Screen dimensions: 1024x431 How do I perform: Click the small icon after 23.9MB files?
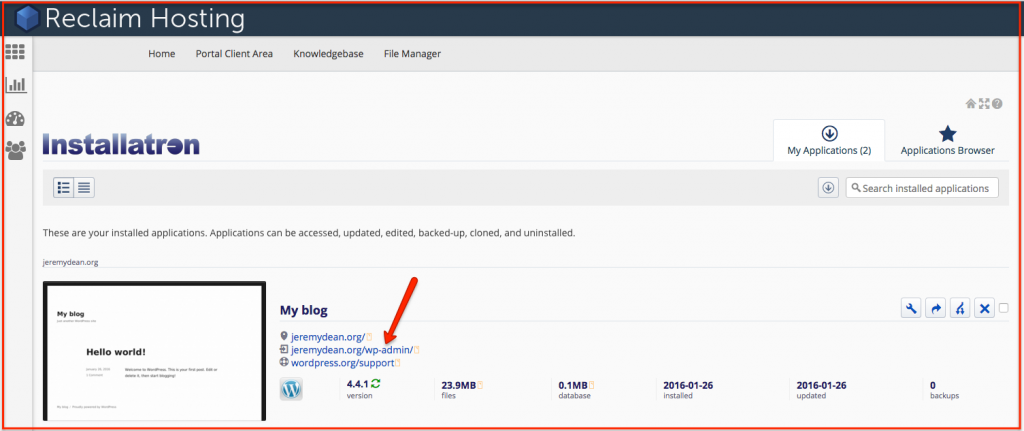click(x=481, y=385)
